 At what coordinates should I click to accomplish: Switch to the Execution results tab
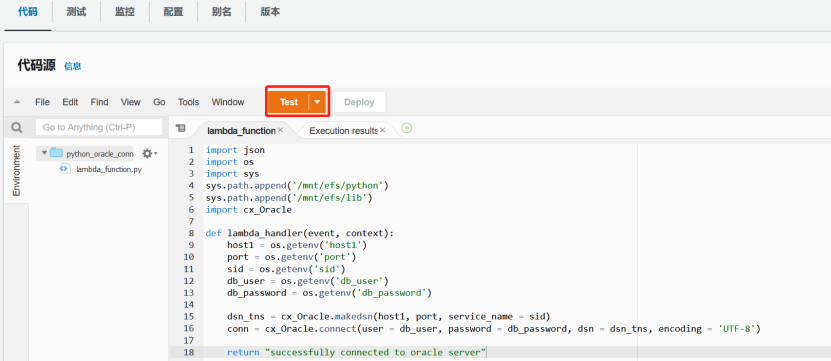343,130
